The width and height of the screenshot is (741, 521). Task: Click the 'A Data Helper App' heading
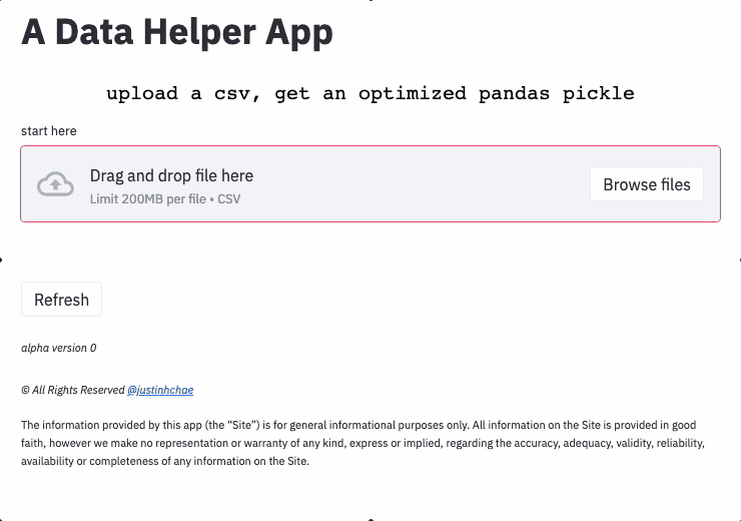(177, 33)
